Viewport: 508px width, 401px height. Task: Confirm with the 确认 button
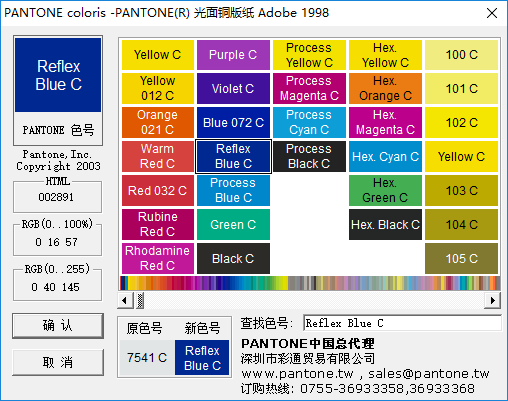tap(58, 326)
